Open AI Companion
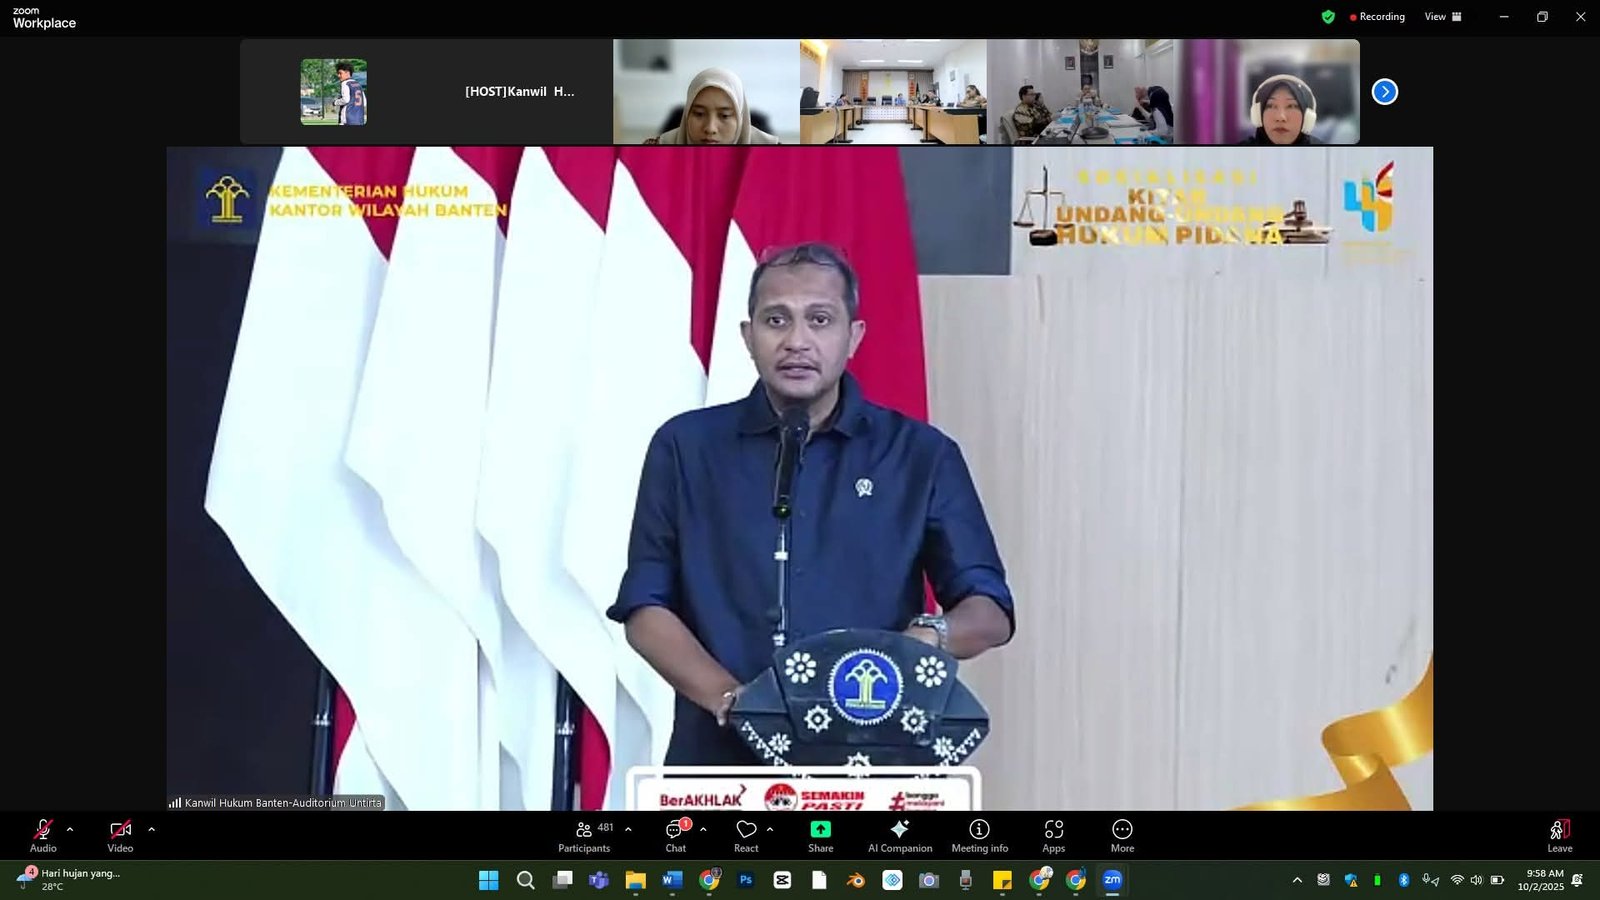The height and width of the screenshot is (900, 1600). (900, 836)
